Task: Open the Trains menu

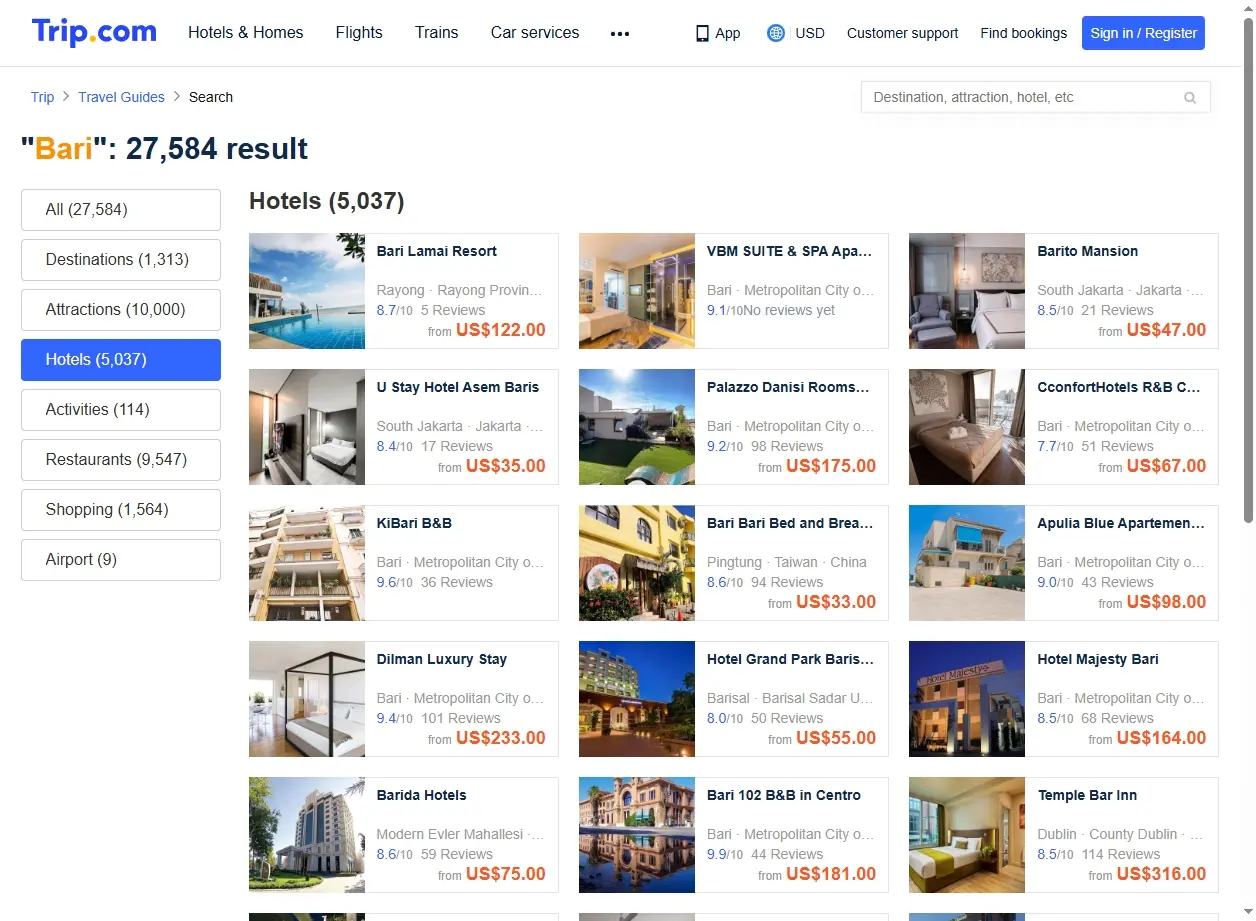Action: (x=437, y=32)
